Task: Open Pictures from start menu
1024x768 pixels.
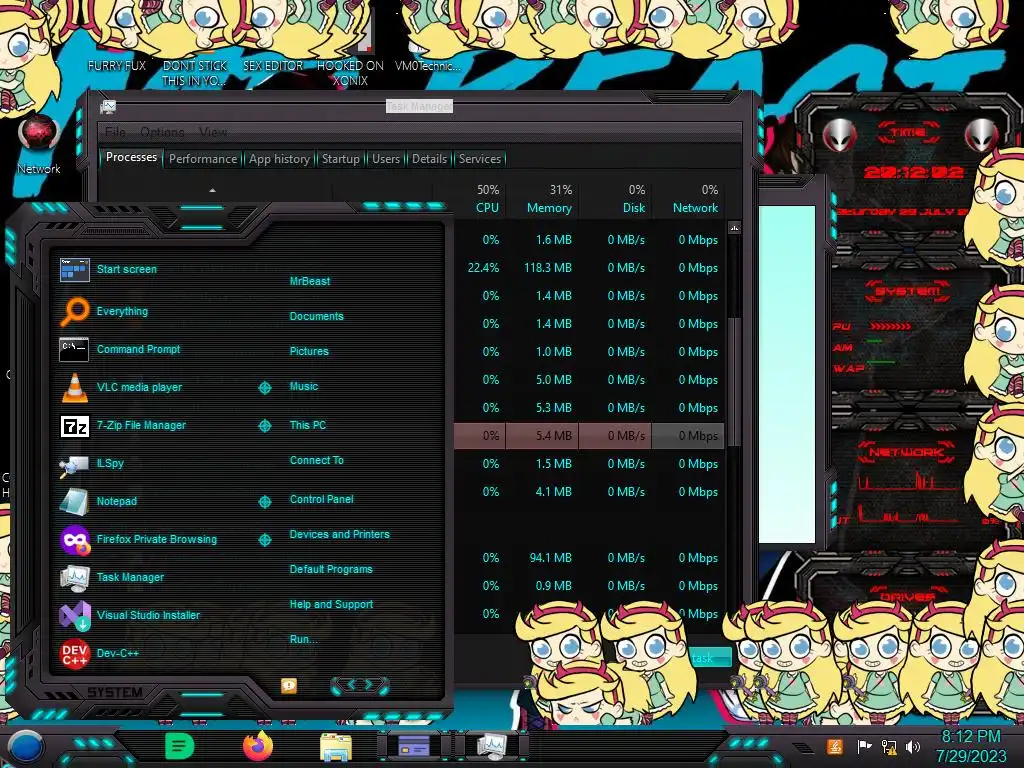Action: [309, 351]
